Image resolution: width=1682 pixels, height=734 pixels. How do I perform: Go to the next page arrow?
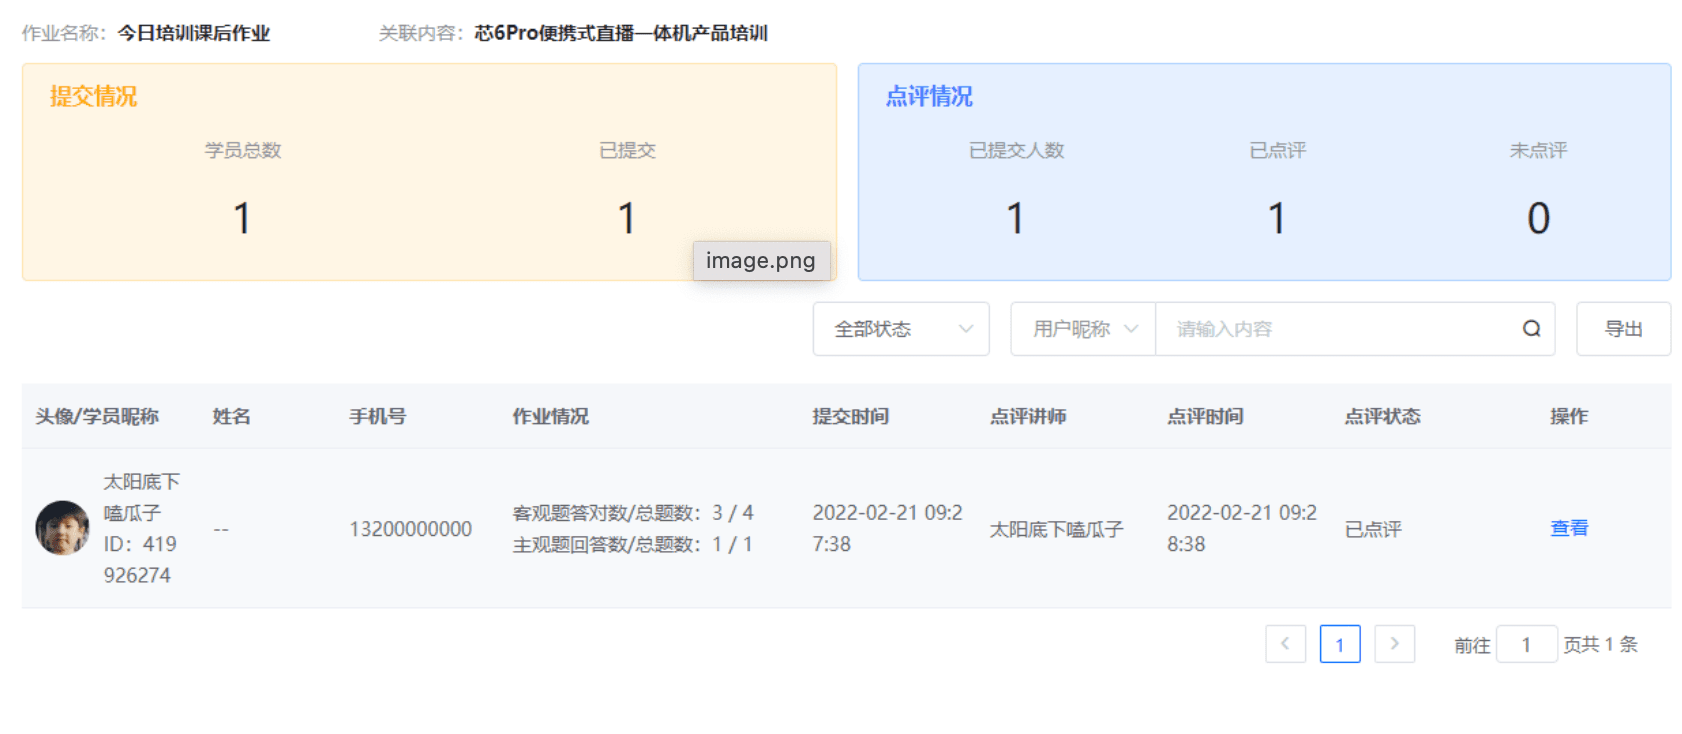pyautogui.click(x=1394, y=644)
